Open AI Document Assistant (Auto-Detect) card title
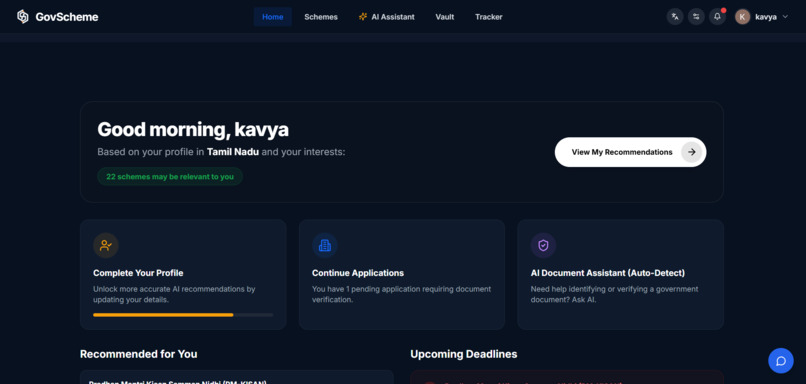Image resolution: width=806 pixels, height=384 pixels. tap(608, 273)
